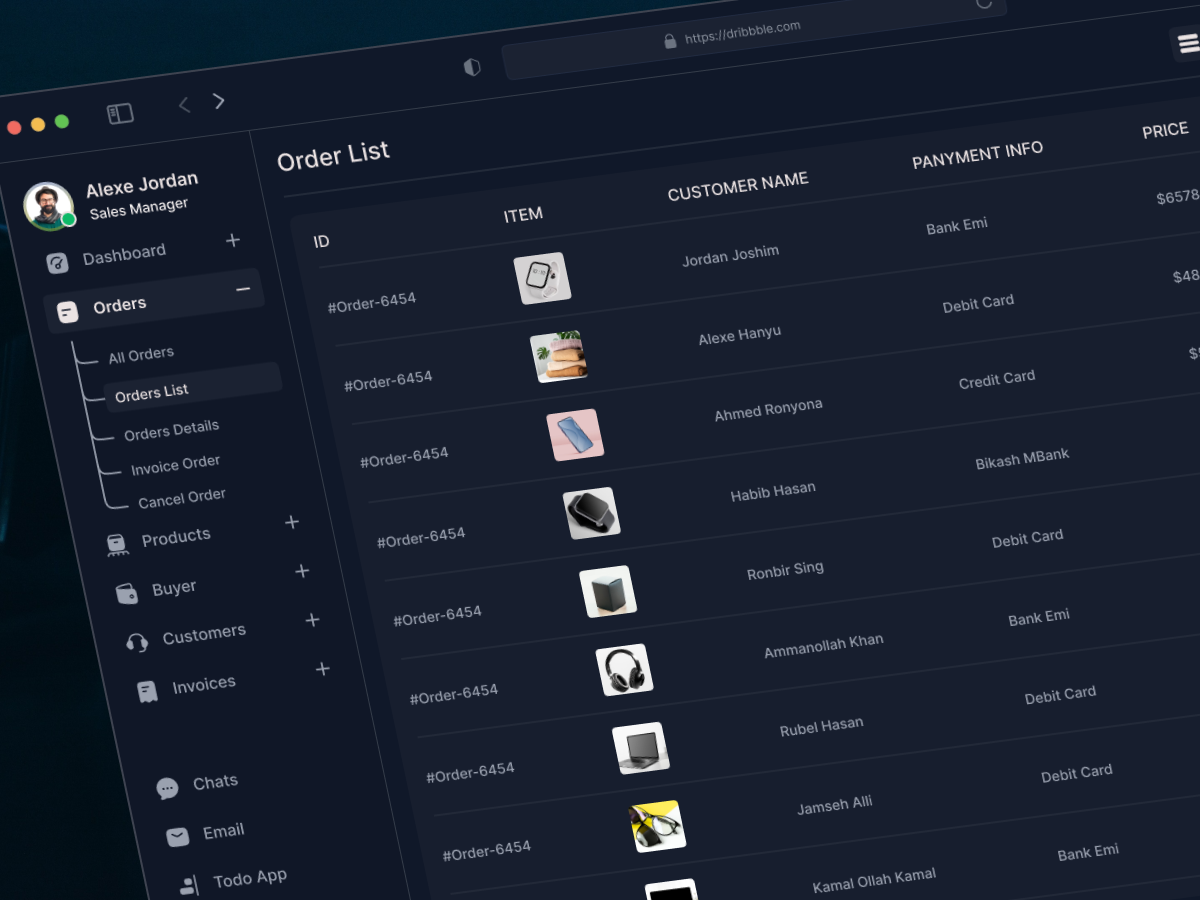Click the ID column header
The width and height of the screenshot is (1200, 900).
[321, 242]
